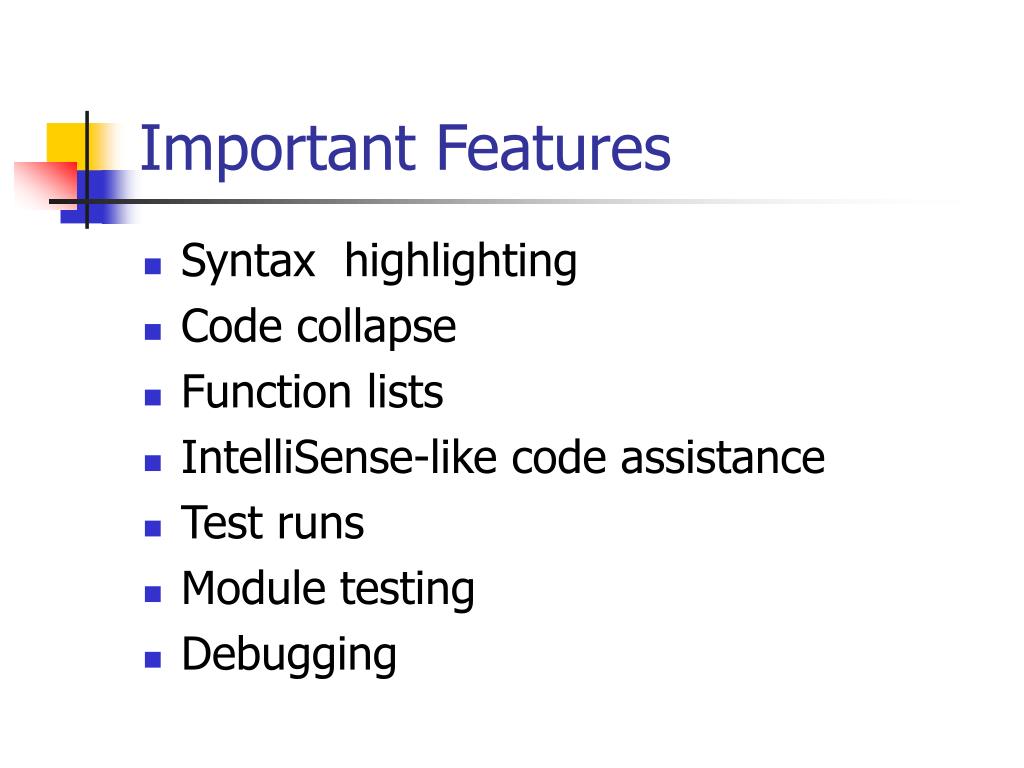Select the "Module testing" text line

[328, 590]
